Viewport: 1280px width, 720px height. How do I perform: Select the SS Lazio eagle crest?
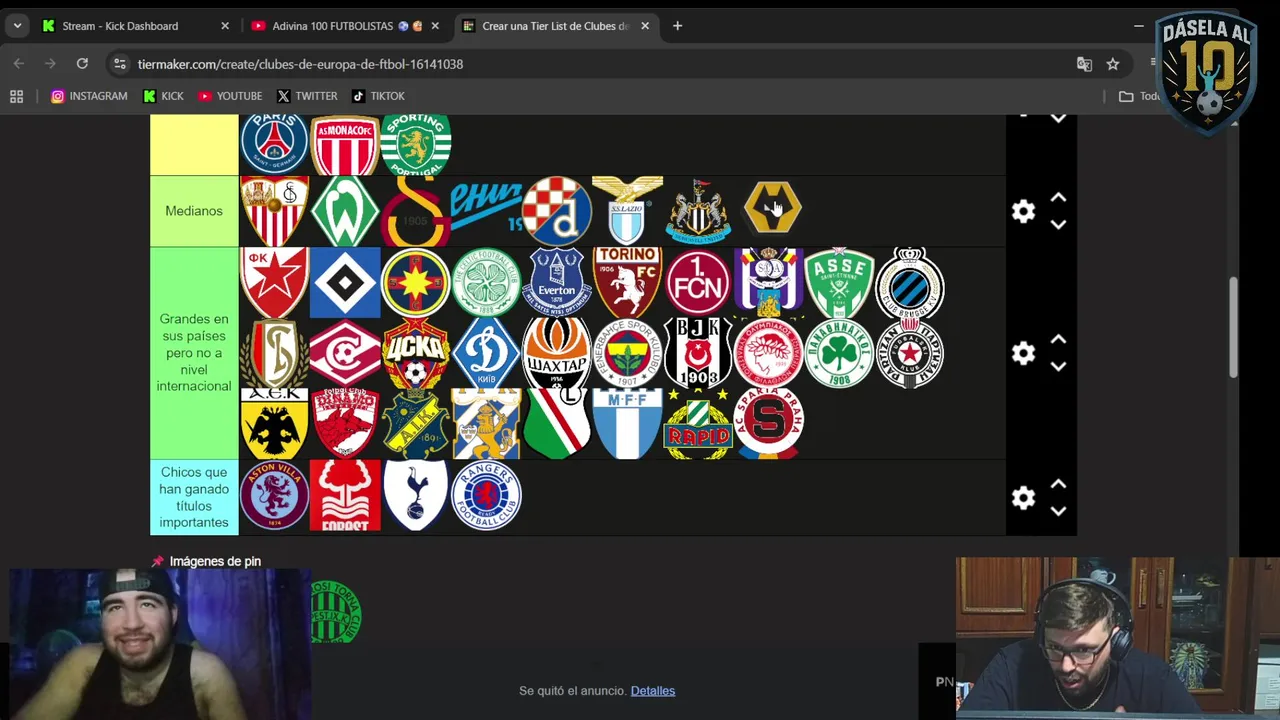pos(627,211)
